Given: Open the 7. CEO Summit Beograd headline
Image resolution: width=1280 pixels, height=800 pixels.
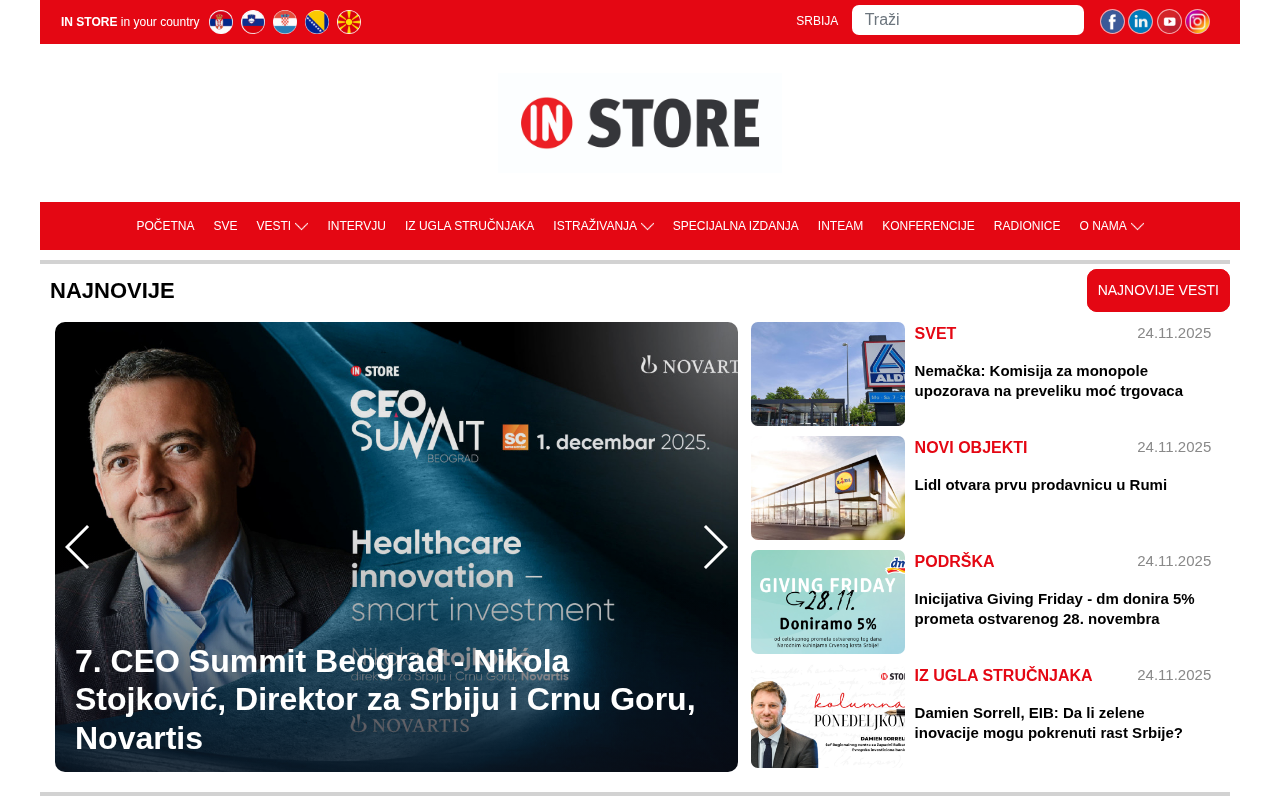Looking at the screenshot, I should 385,699.
